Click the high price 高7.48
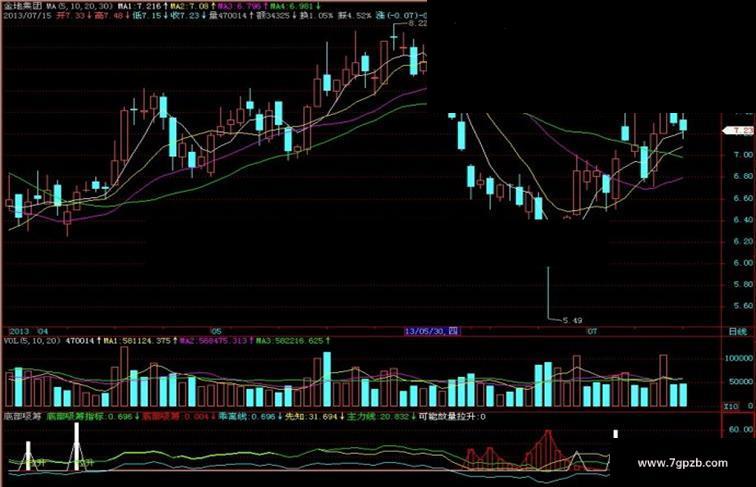Screen dimensions: 756x487 111,16
